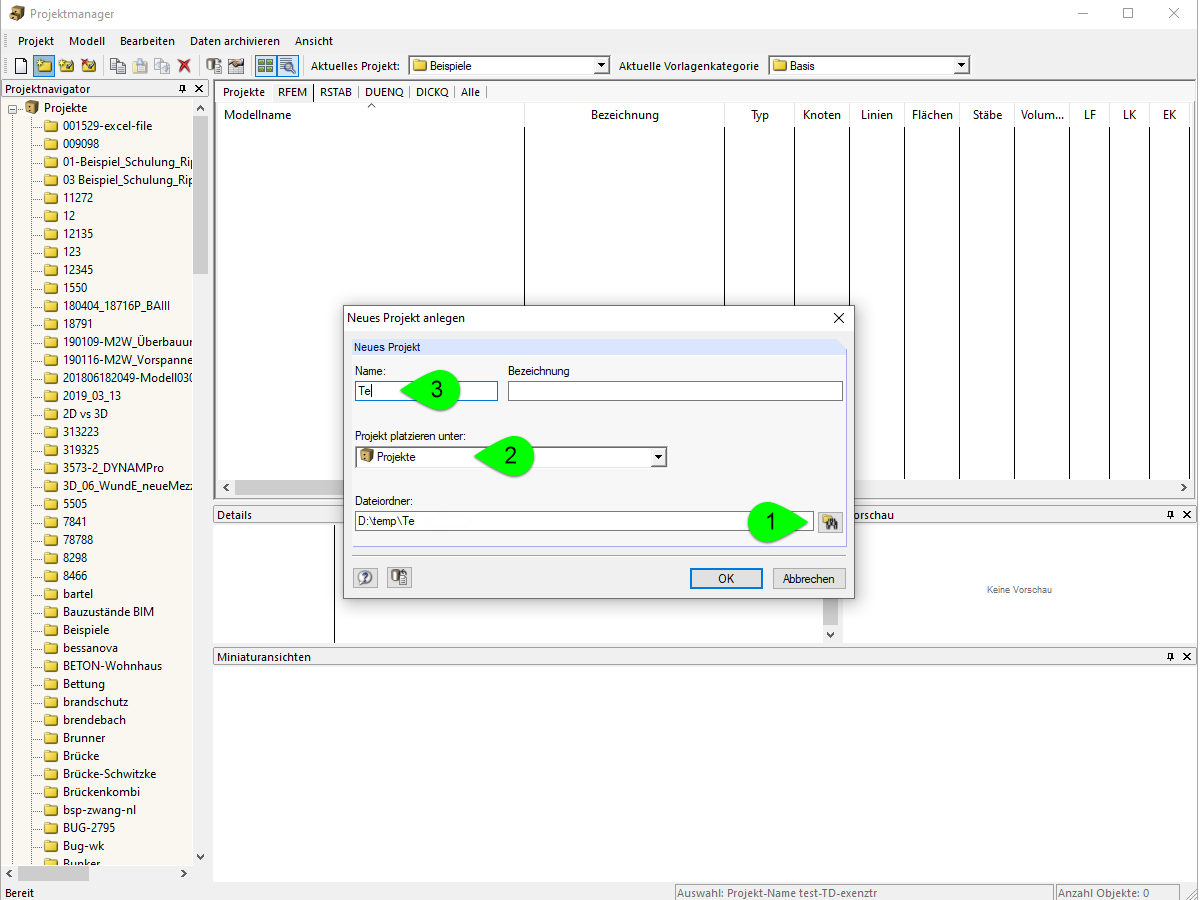Click the Bezeichnung input field
The width and height of the screenshot is (1200, 900).
(x=675, y=390)
